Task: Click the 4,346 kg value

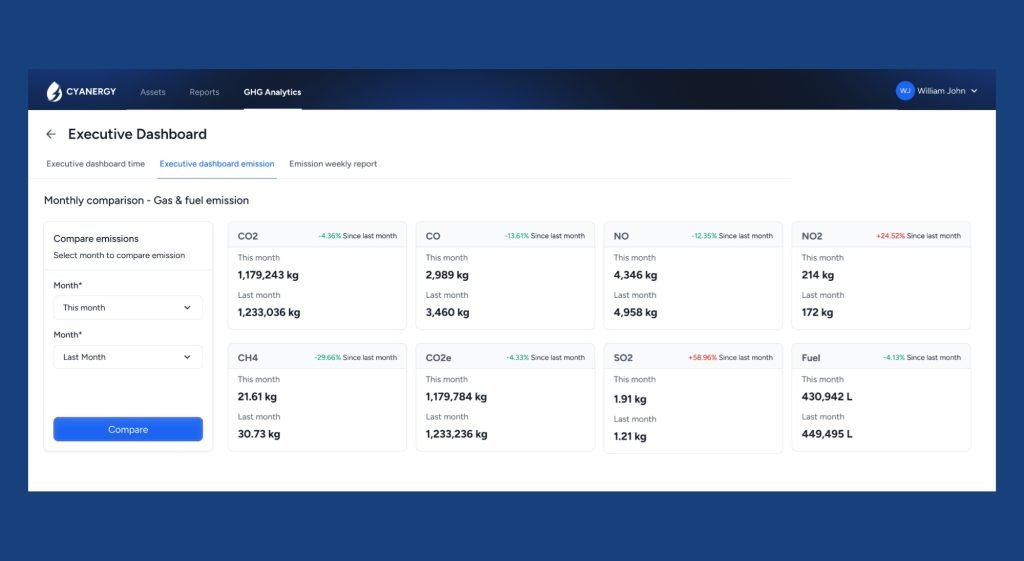Action: coord(635,275)
